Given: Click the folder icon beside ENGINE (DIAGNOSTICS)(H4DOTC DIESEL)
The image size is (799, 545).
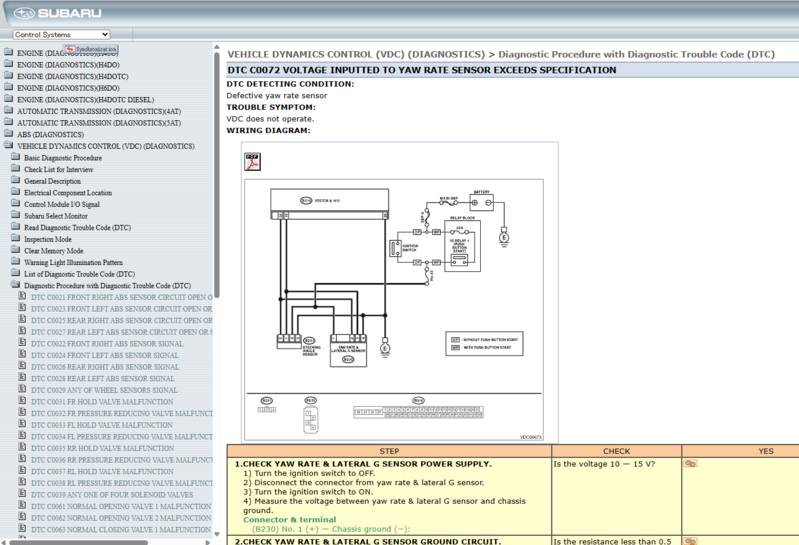Looking at the screenshot, I should pos(9,99).
